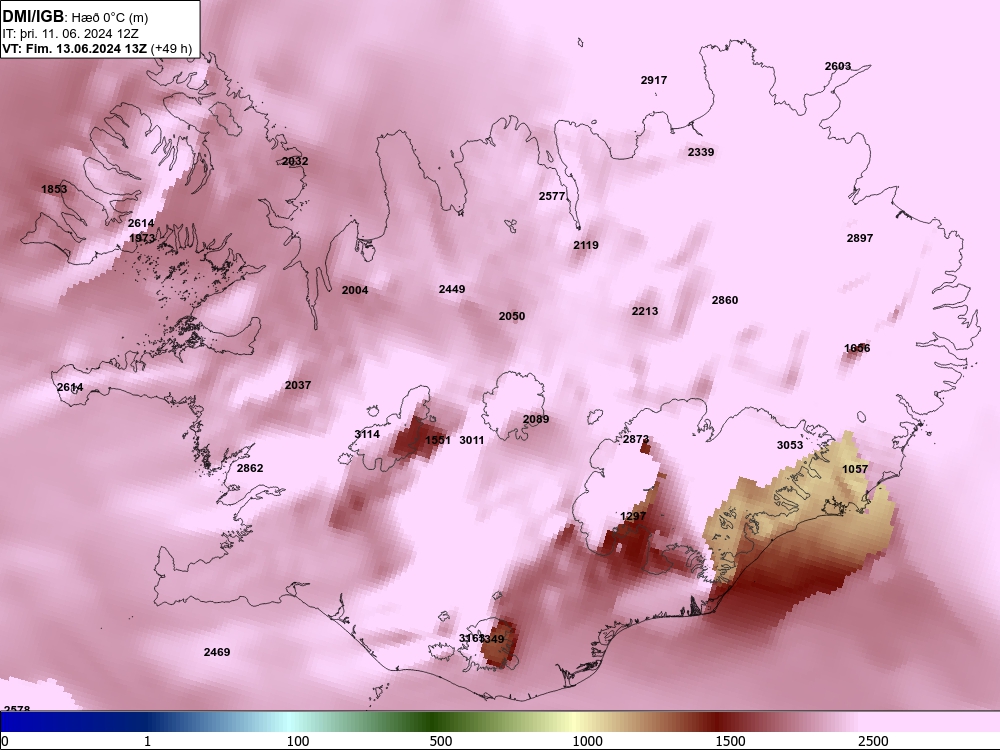Pick the 2032 height label
The height and width of the screenshot is (750, 1000).
pos(295,161)
